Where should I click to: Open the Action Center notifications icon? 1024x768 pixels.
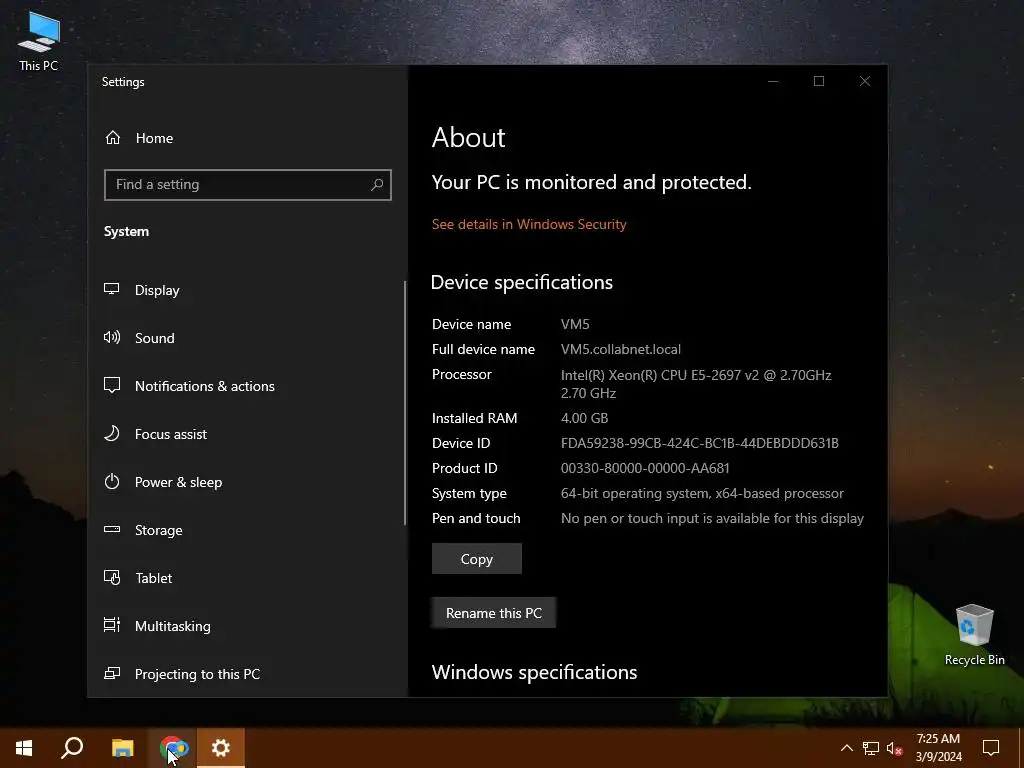[x=991, y=748]
